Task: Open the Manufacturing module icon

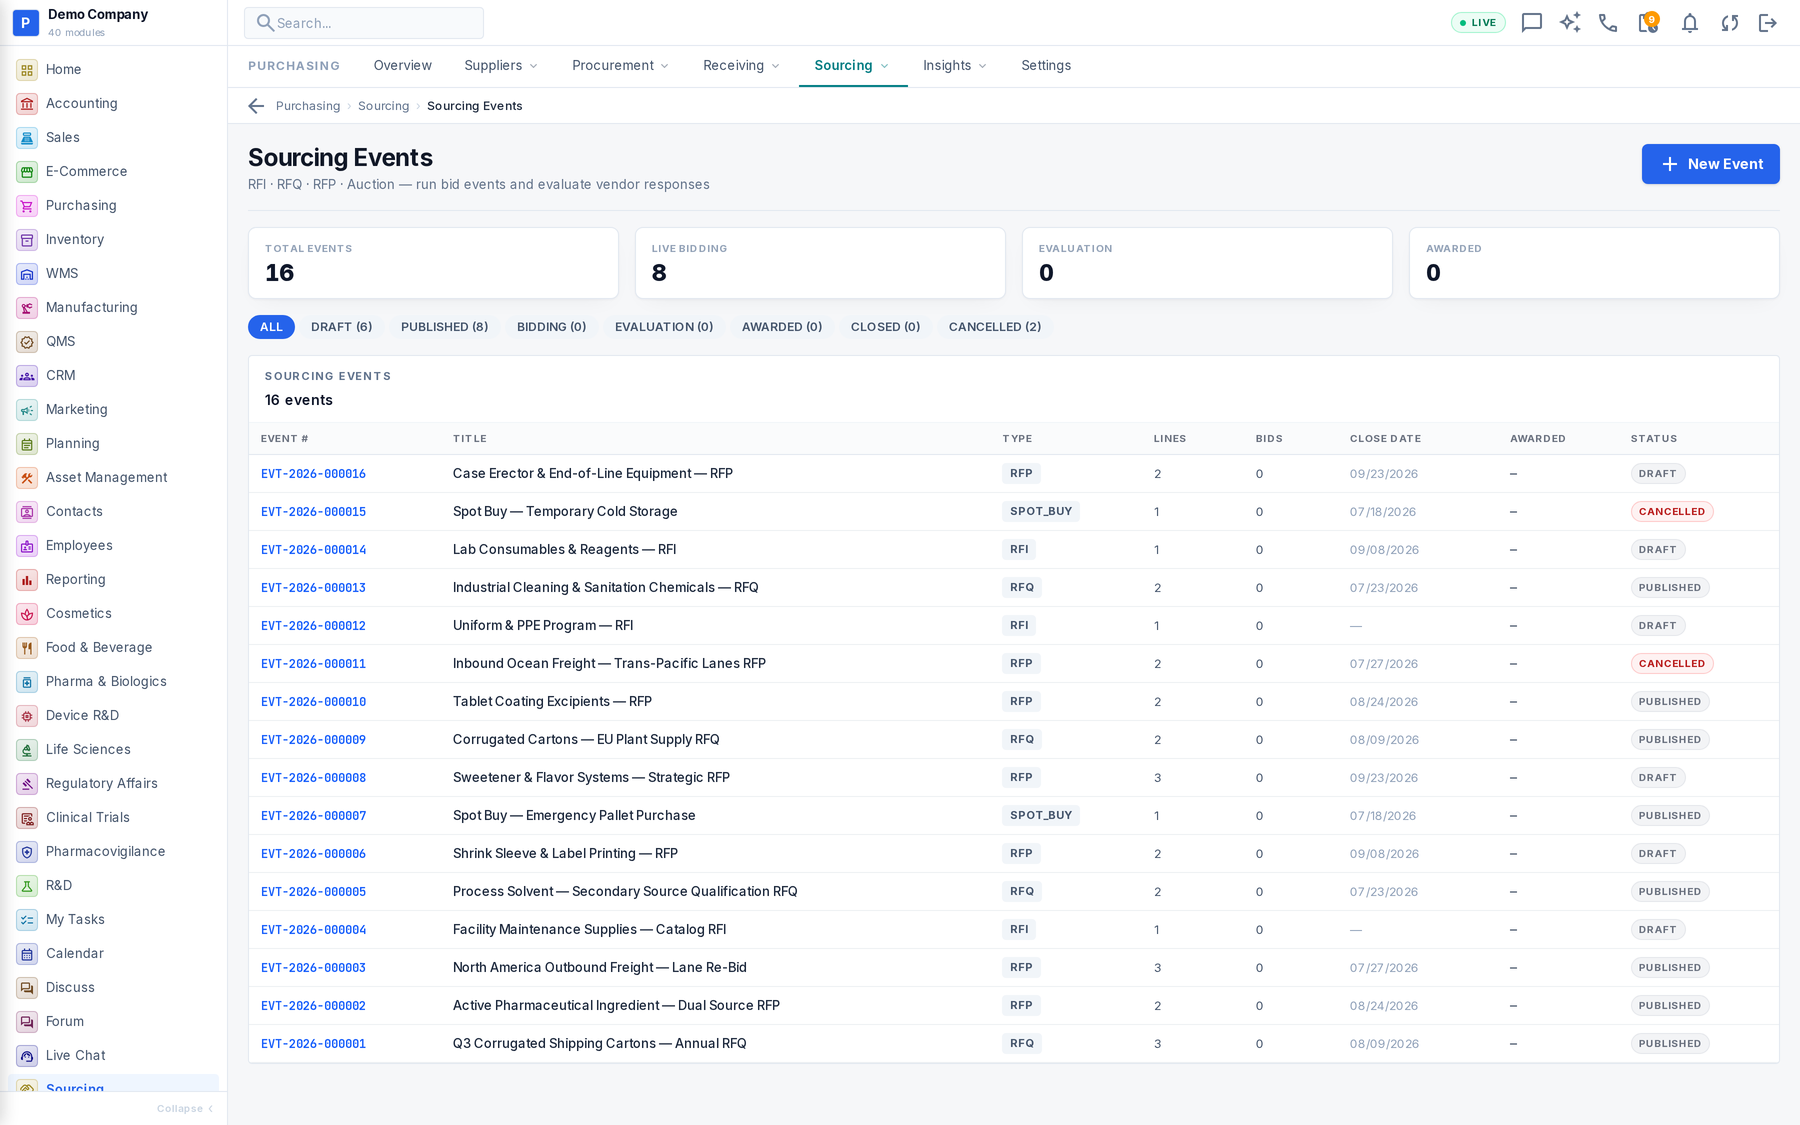Action: point(27,308)
